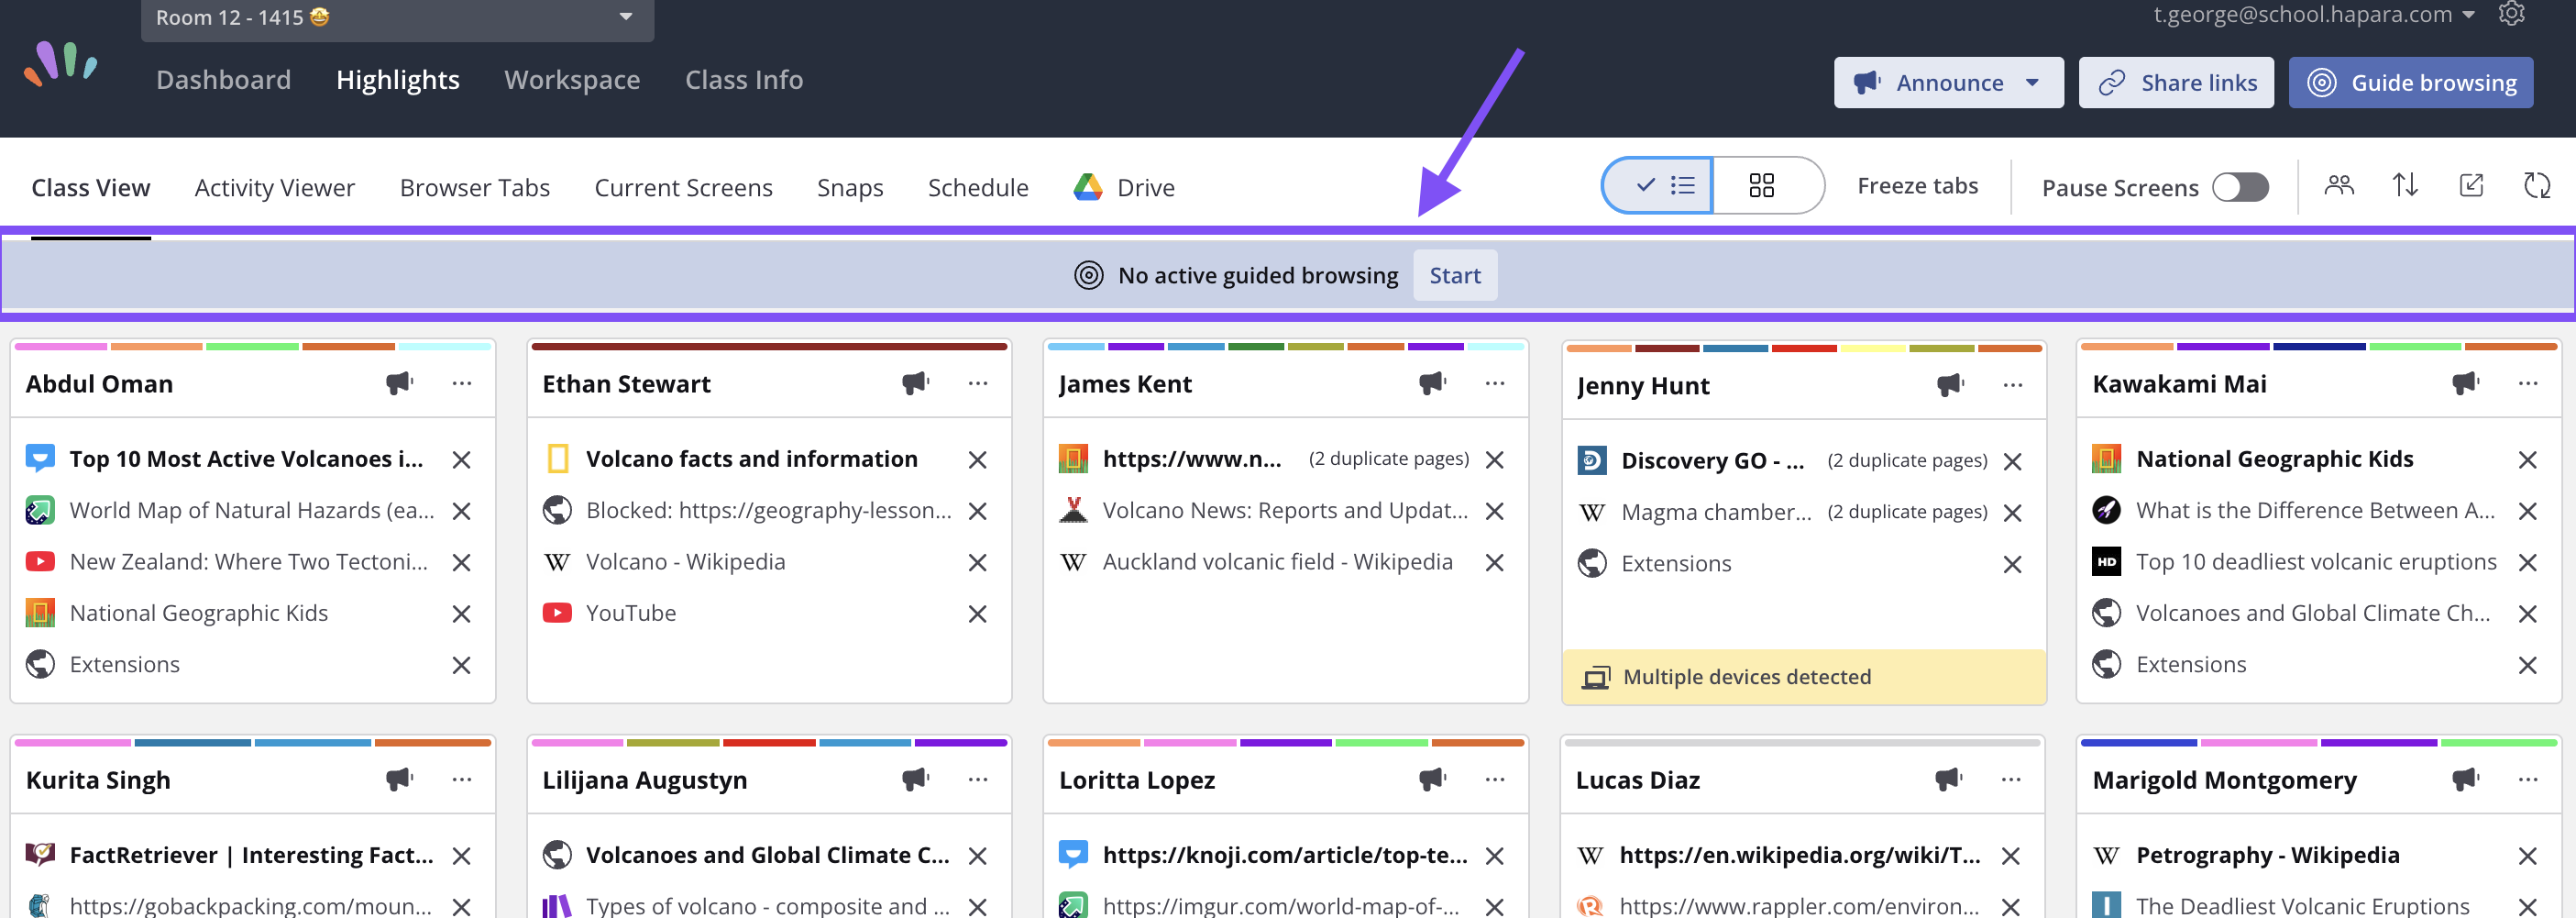Viewport: 2576px width, 918px height.
Task: Open Class Info
Action: click(x=744, y=80)
